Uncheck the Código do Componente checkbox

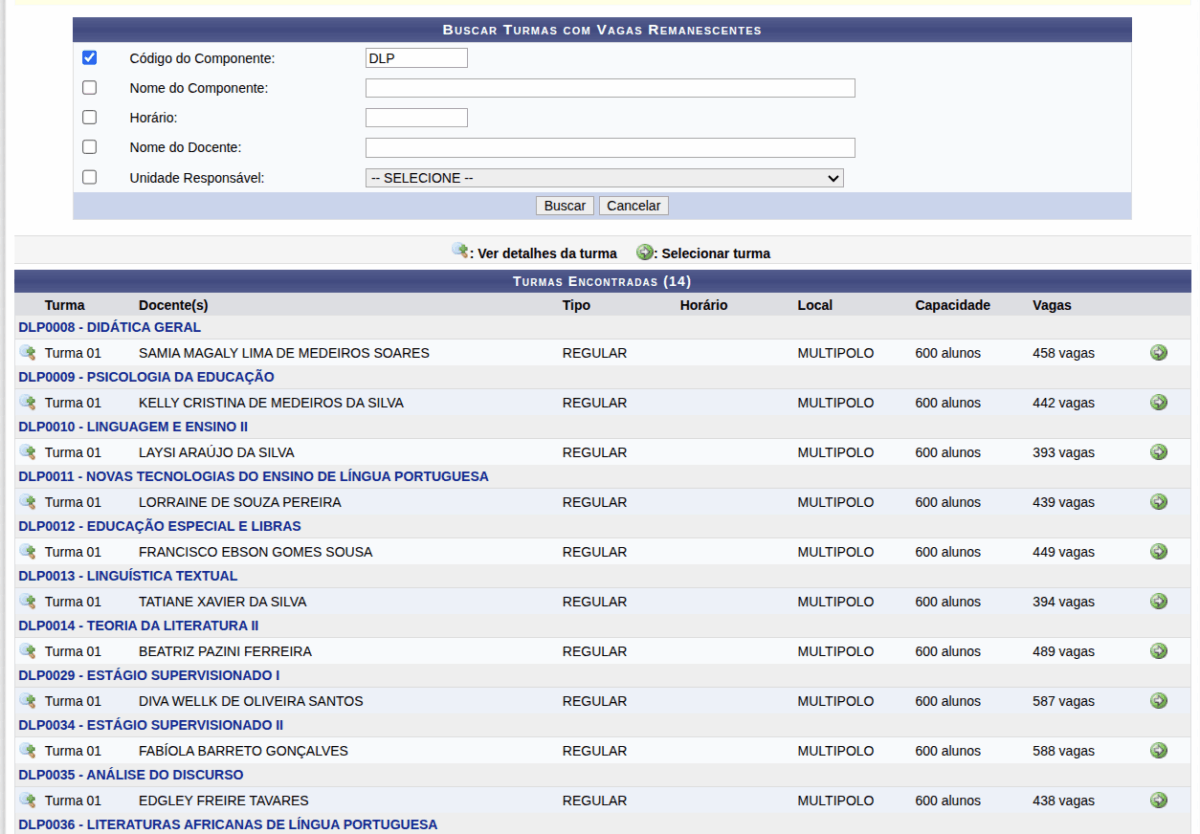coord(90,58)
